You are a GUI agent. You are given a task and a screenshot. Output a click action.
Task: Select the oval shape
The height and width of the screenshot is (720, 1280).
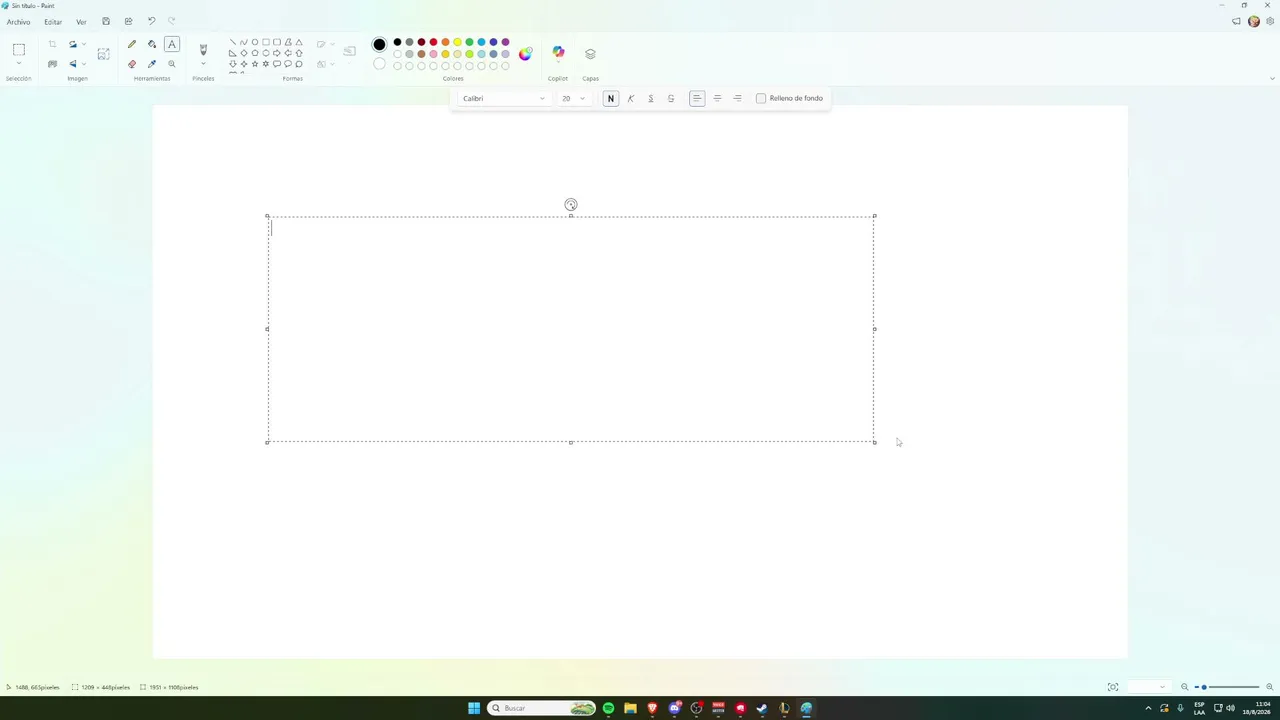[x=255, y=42]
